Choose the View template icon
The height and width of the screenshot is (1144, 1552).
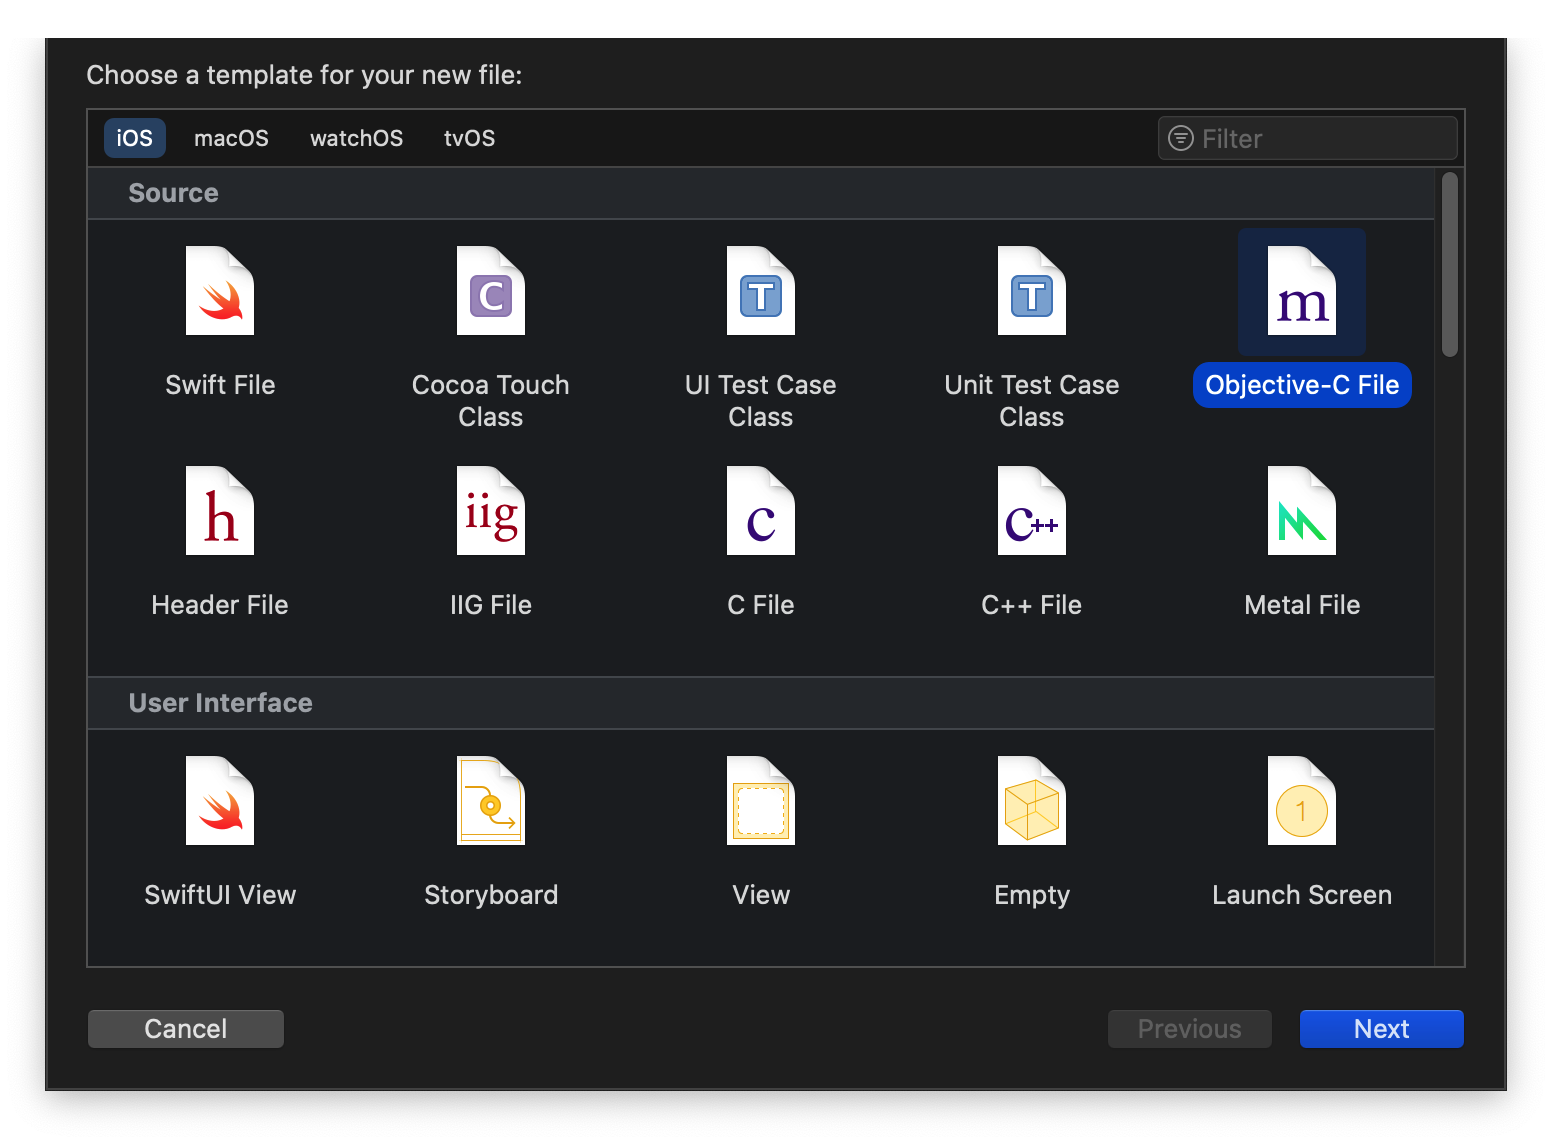click(761, 801)
